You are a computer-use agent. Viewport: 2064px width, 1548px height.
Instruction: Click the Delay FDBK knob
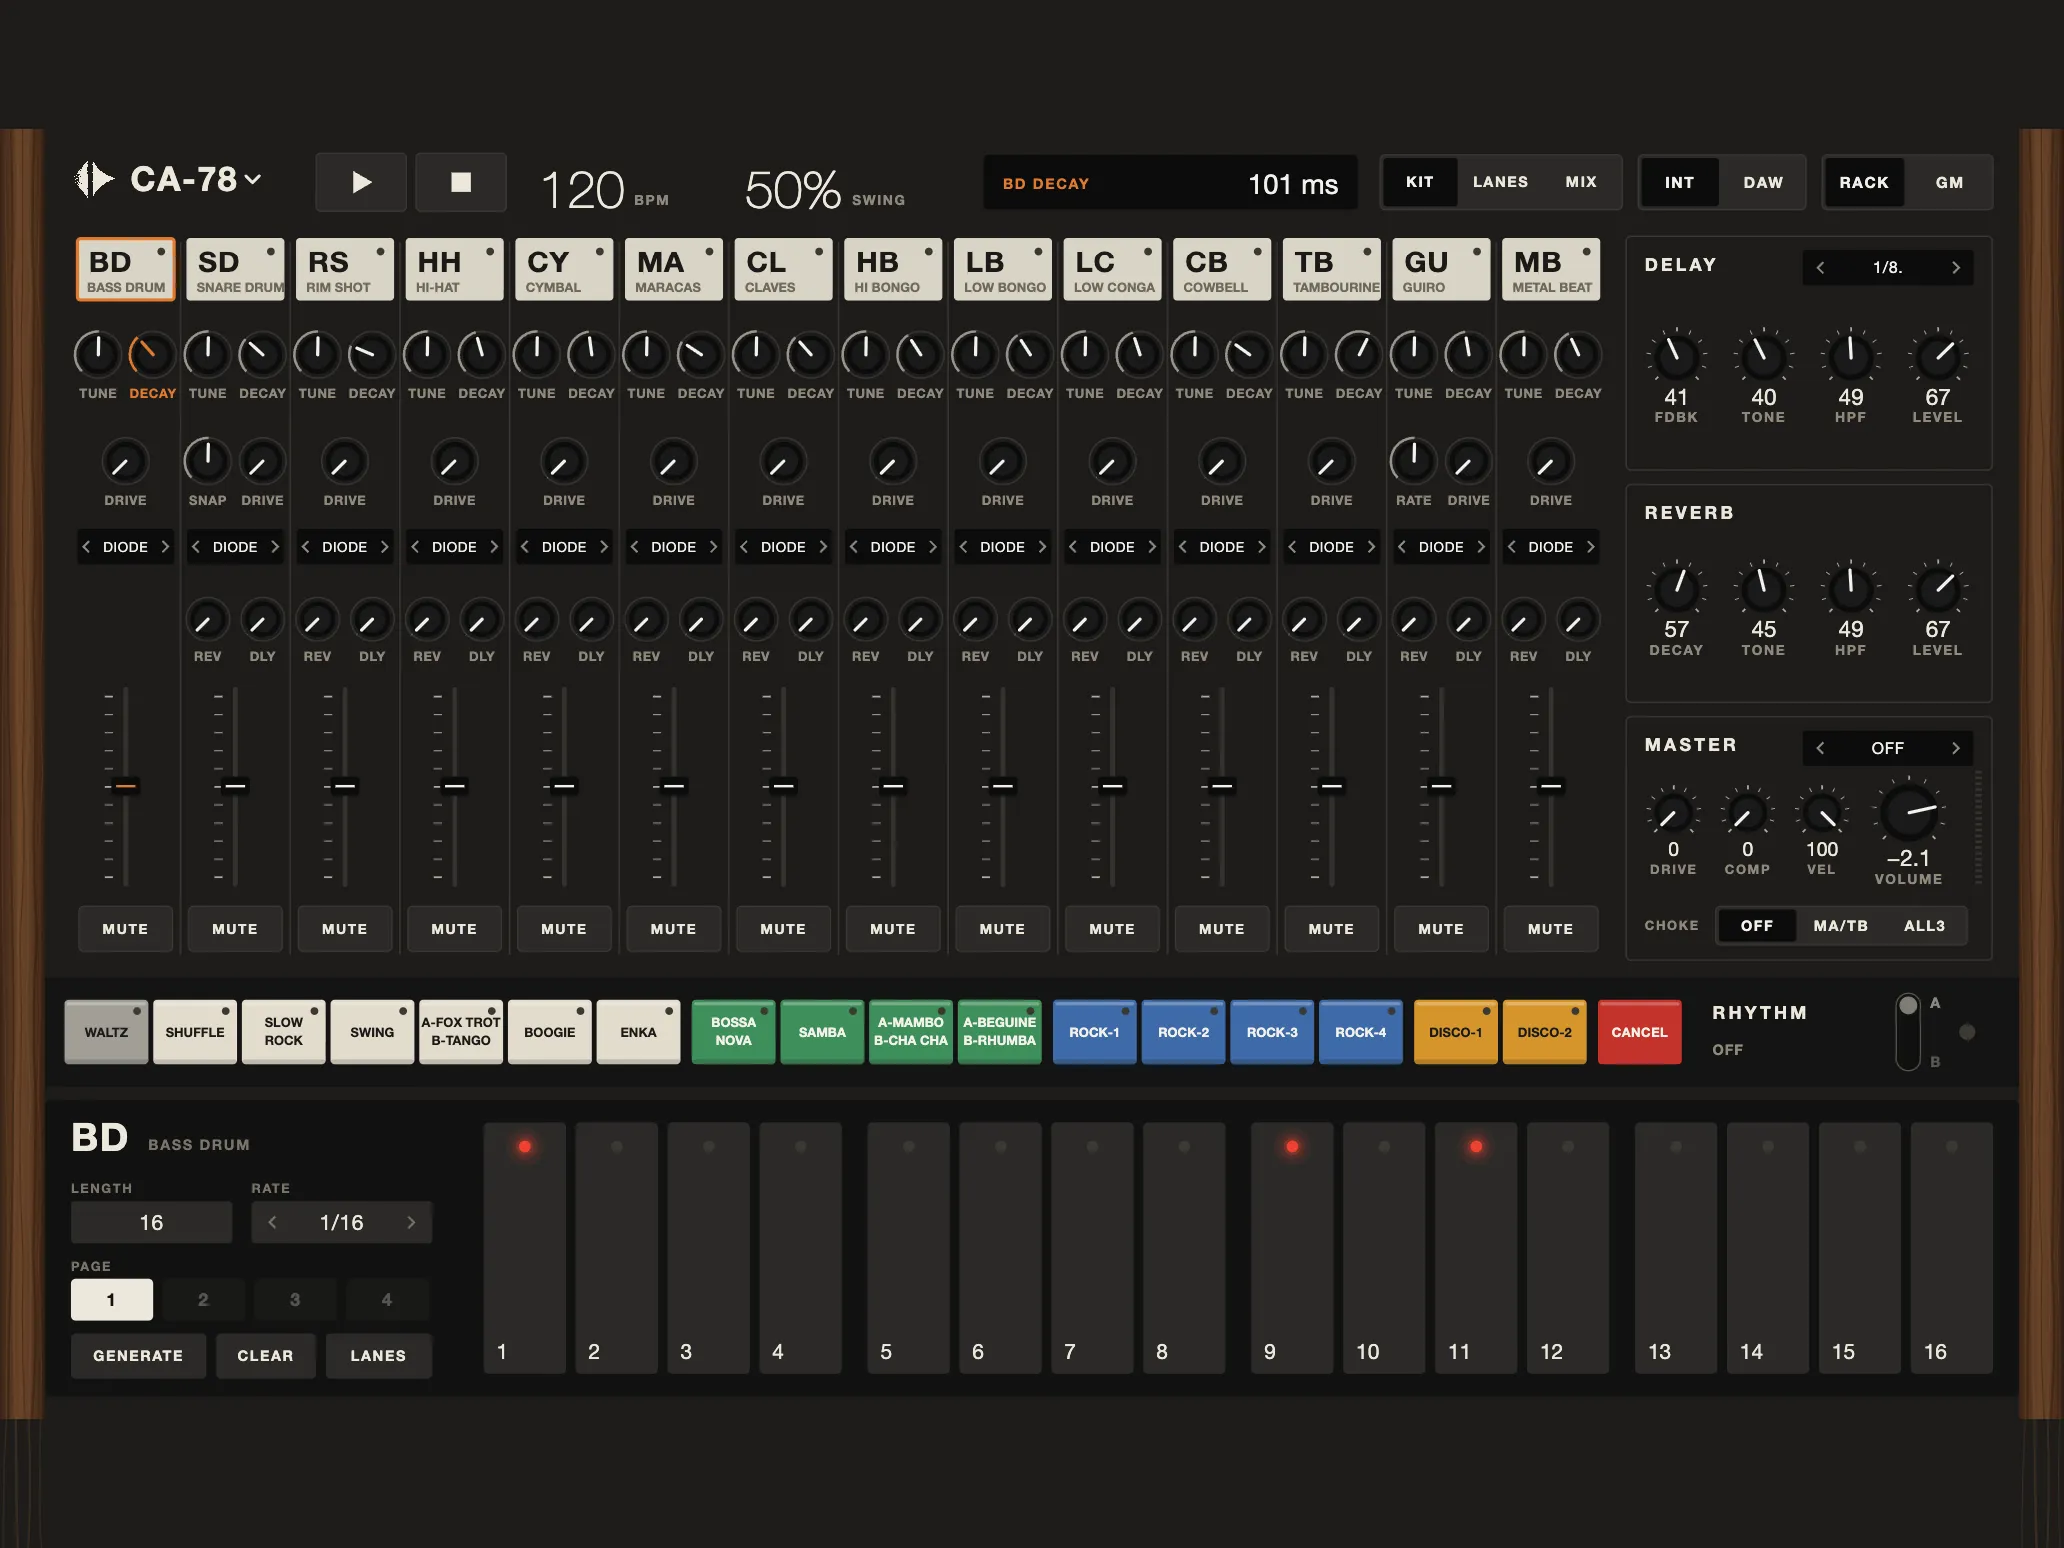[x=1676, y=355]
